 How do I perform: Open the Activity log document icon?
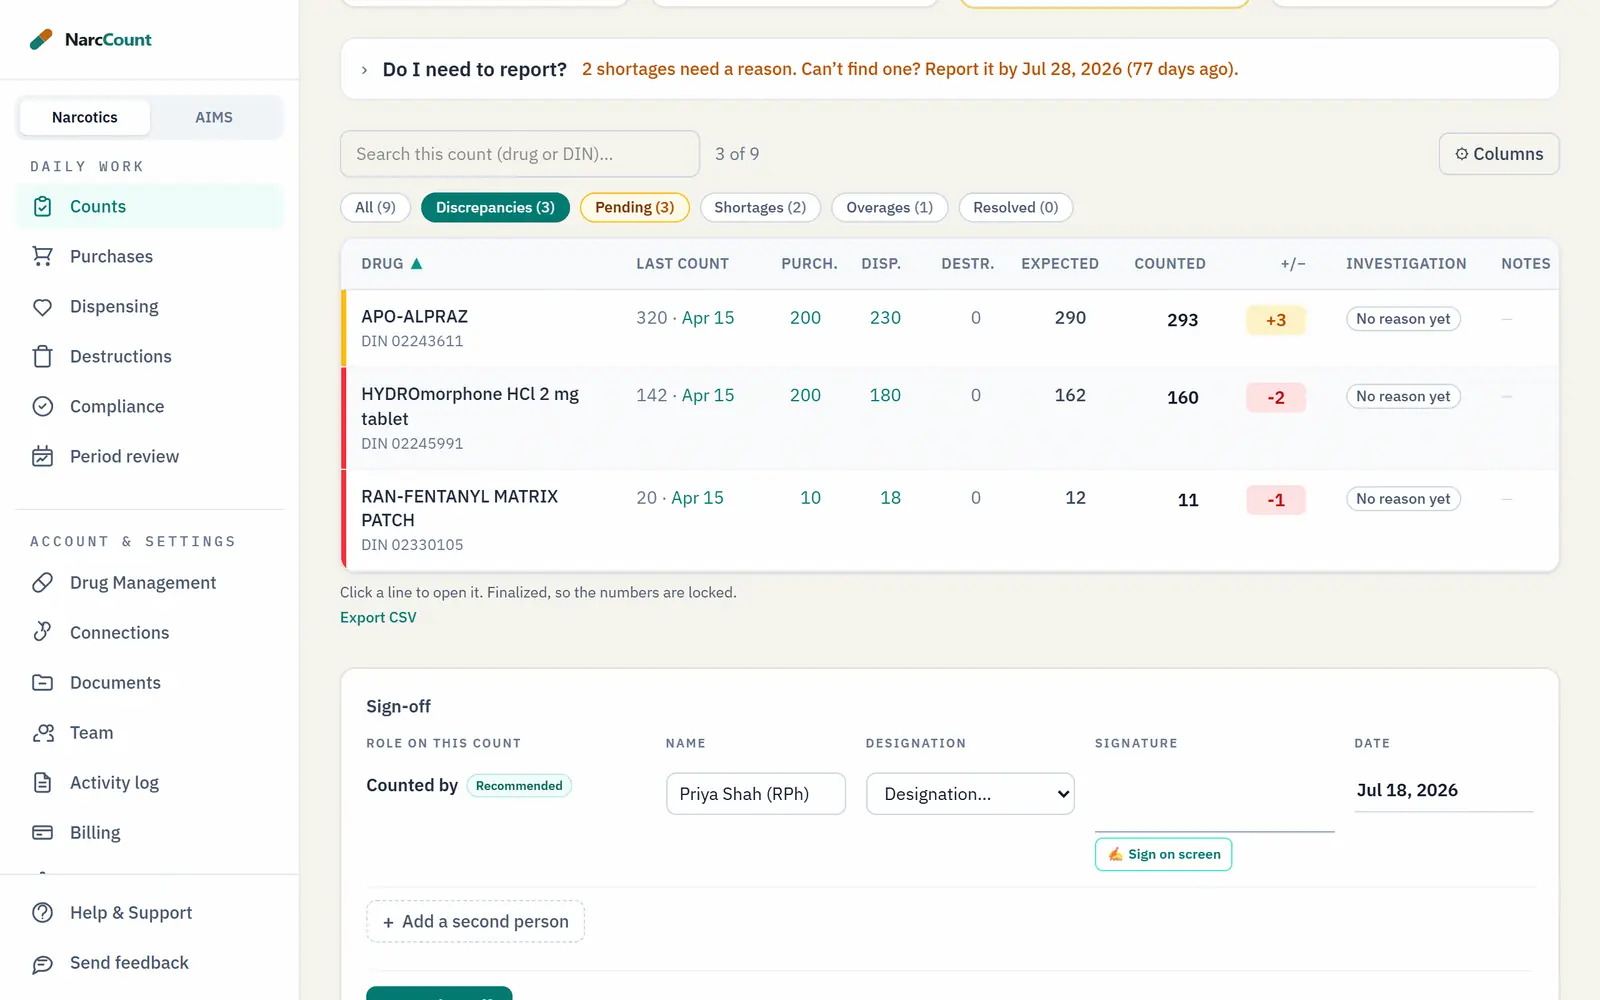42,782
